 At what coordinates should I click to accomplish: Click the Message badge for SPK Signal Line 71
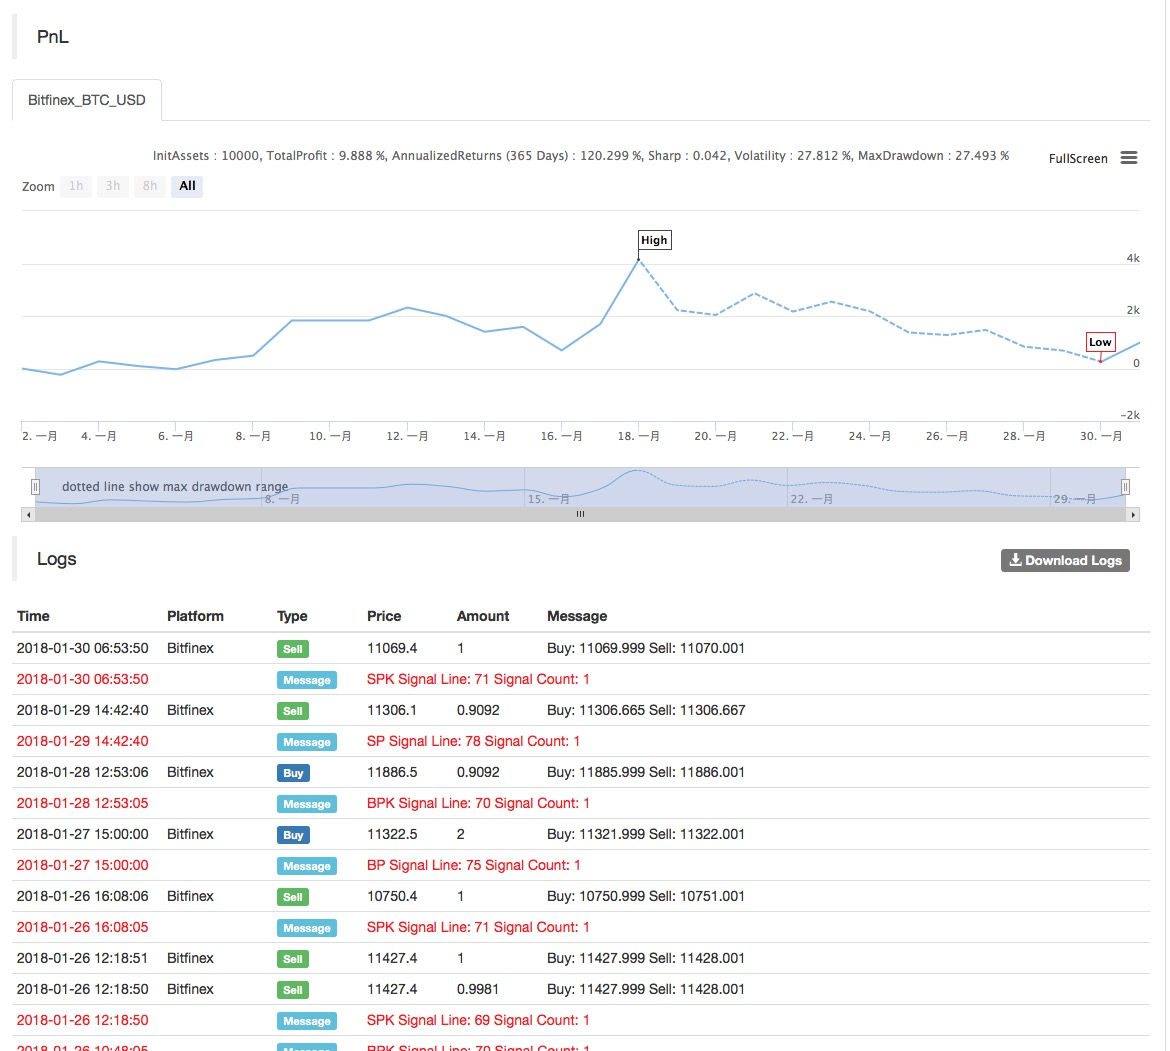point(306,680)
